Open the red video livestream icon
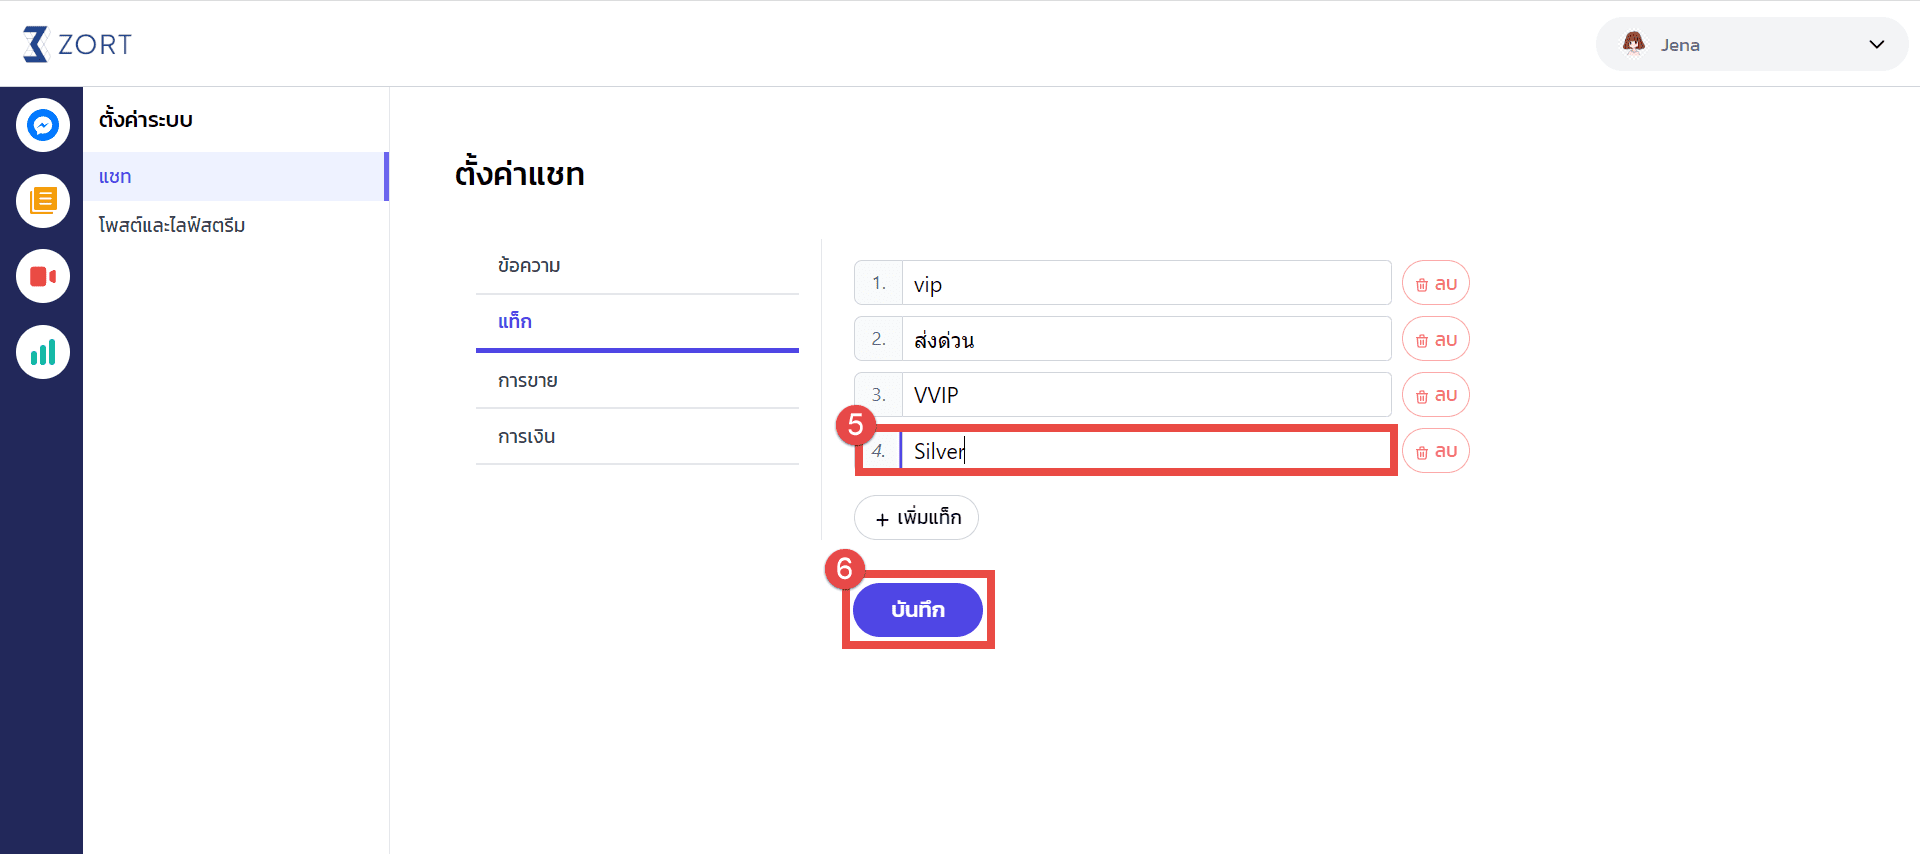The width and height of the screenshot is (1920, 854). [x=43, y=276]
